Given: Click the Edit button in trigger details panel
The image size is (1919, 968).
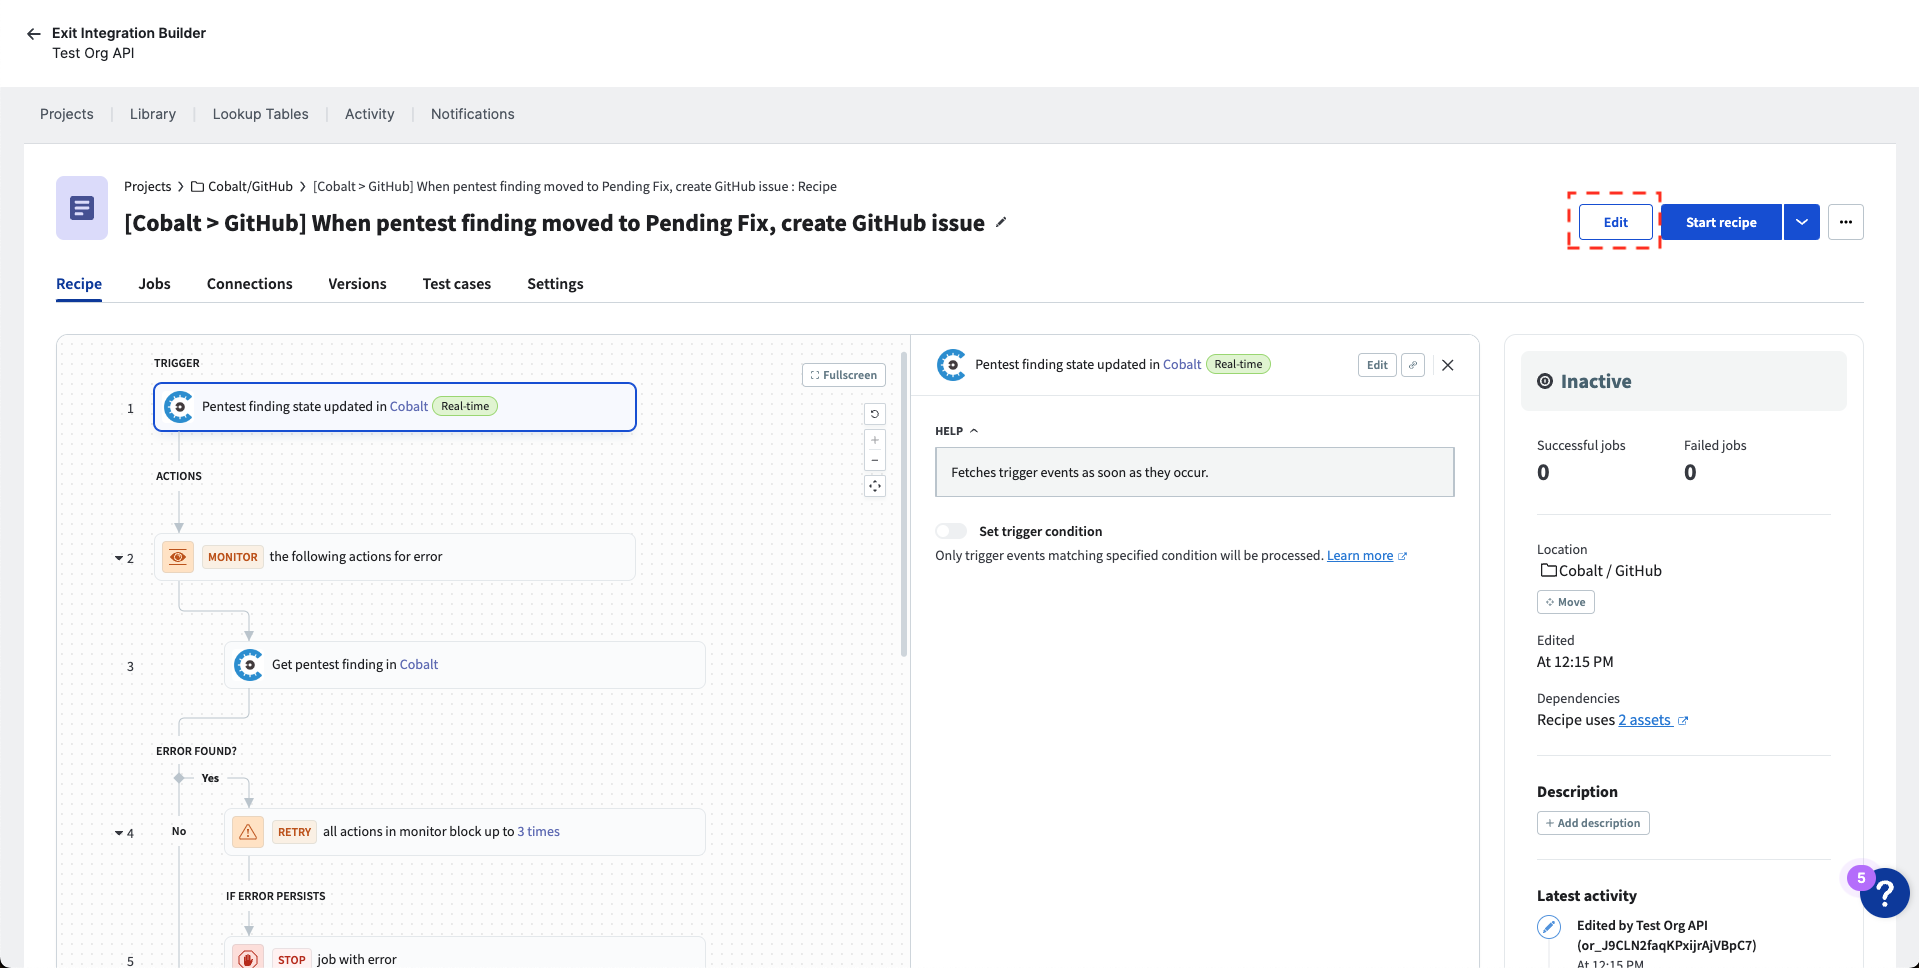Looking at the screenshot, I should 1377,365.
